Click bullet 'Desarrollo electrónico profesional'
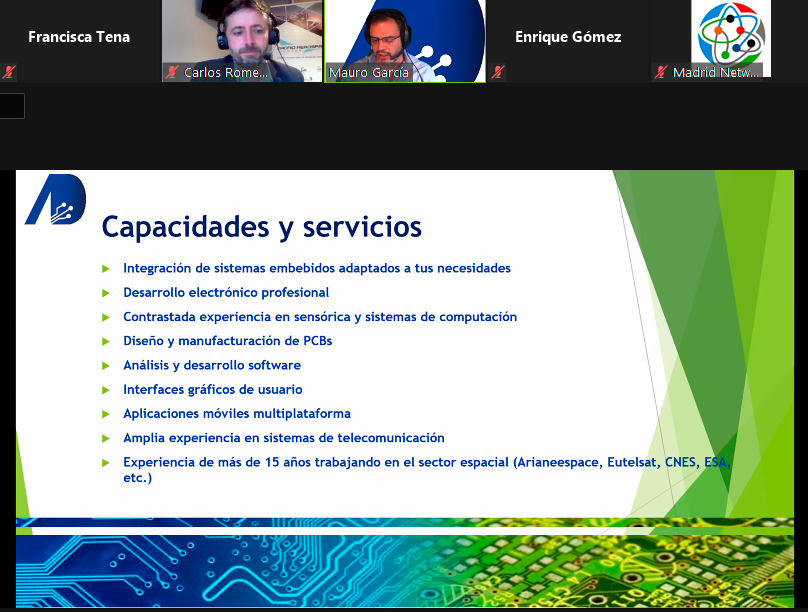Image resolution: width=808 pixels, height=612 pixels. (x=226, y=293)
